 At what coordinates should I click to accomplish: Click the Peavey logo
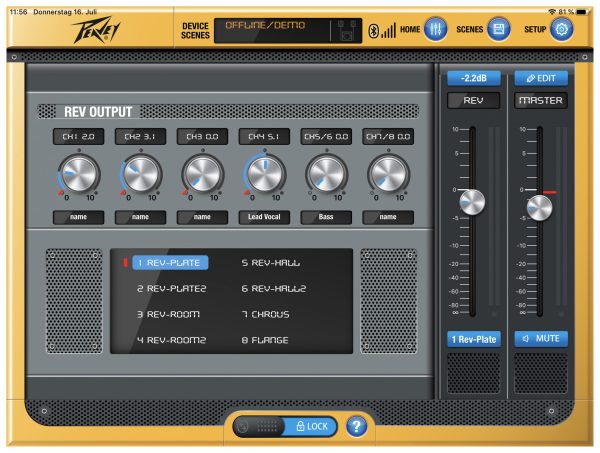point(96,30)
